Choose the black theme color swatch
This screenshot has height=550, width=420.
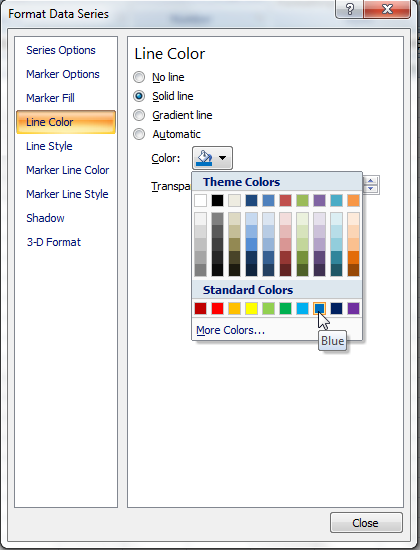[x=218, y=201]
